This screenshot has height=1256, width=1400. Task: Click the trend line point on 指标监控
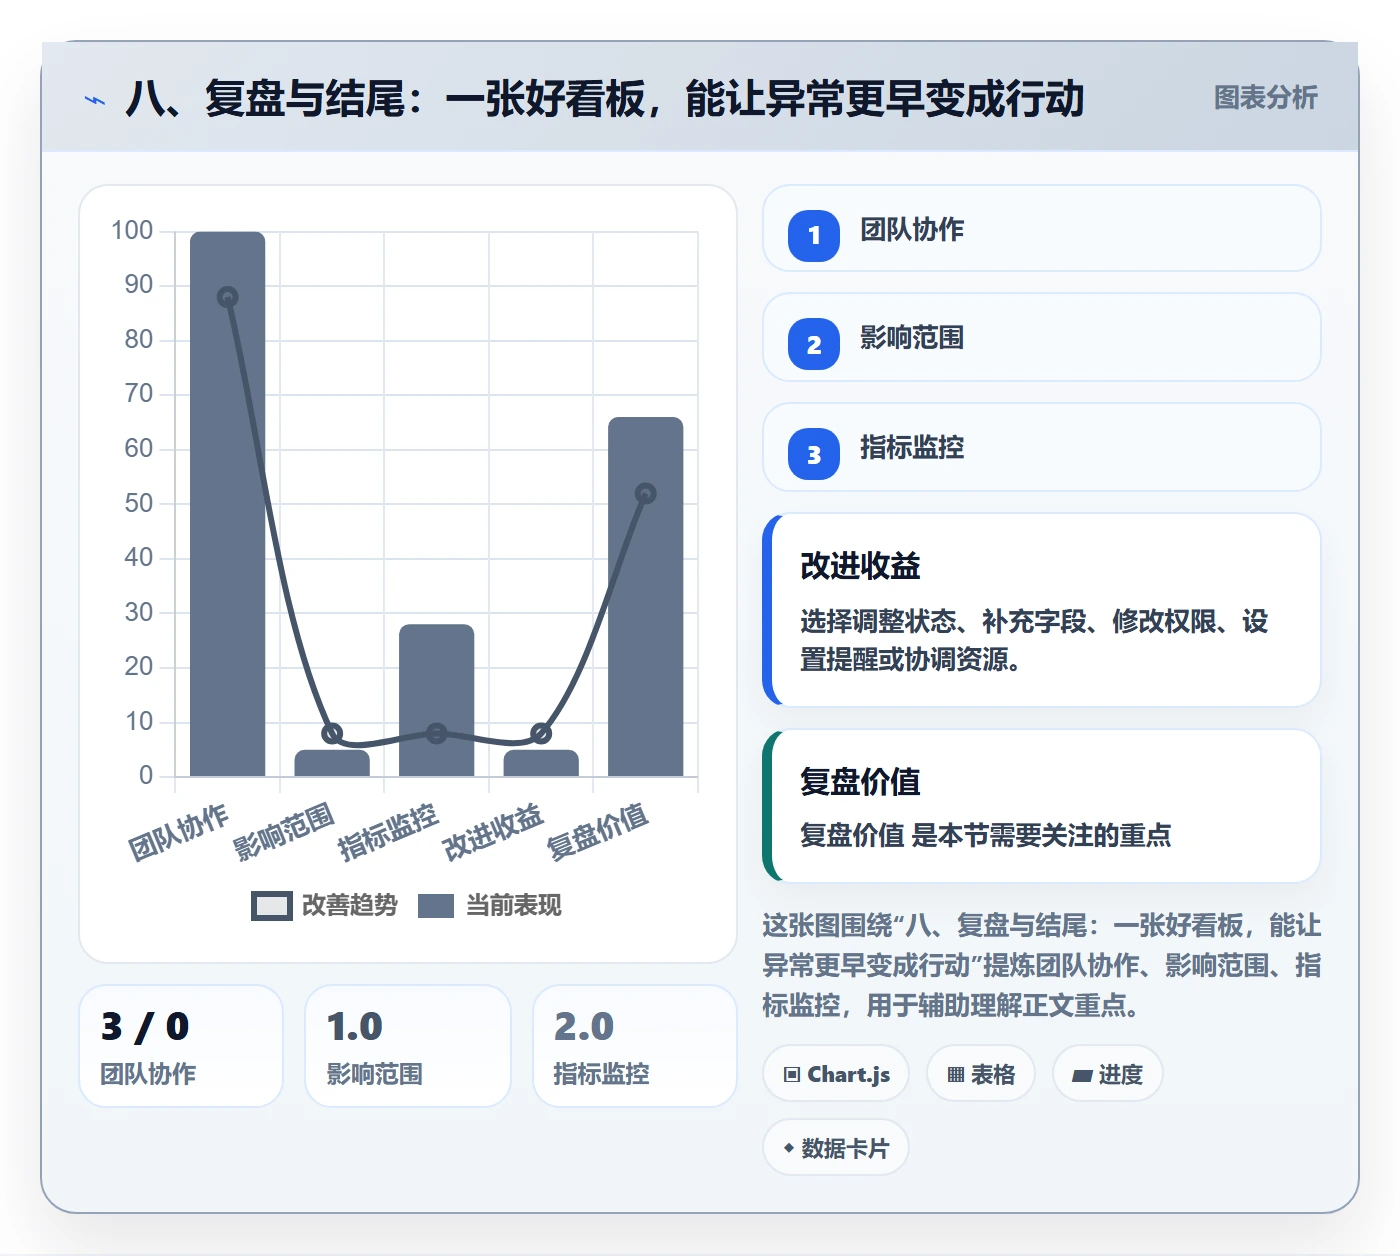coord(437,733)
